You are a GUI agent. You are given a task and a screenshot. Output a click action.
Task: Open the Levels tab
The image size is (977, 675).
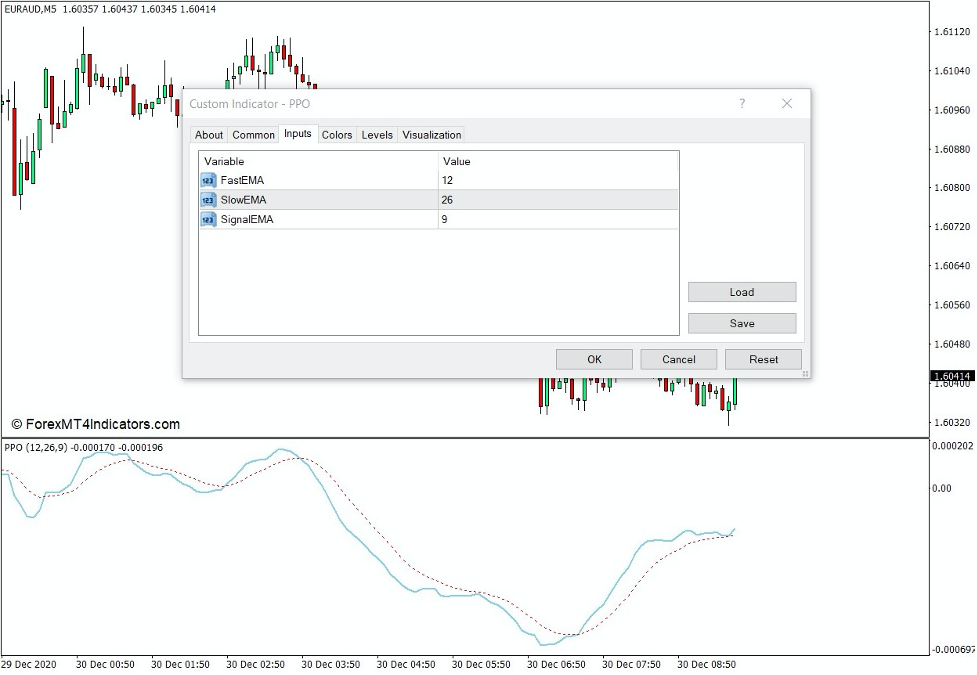click(376, 134)
